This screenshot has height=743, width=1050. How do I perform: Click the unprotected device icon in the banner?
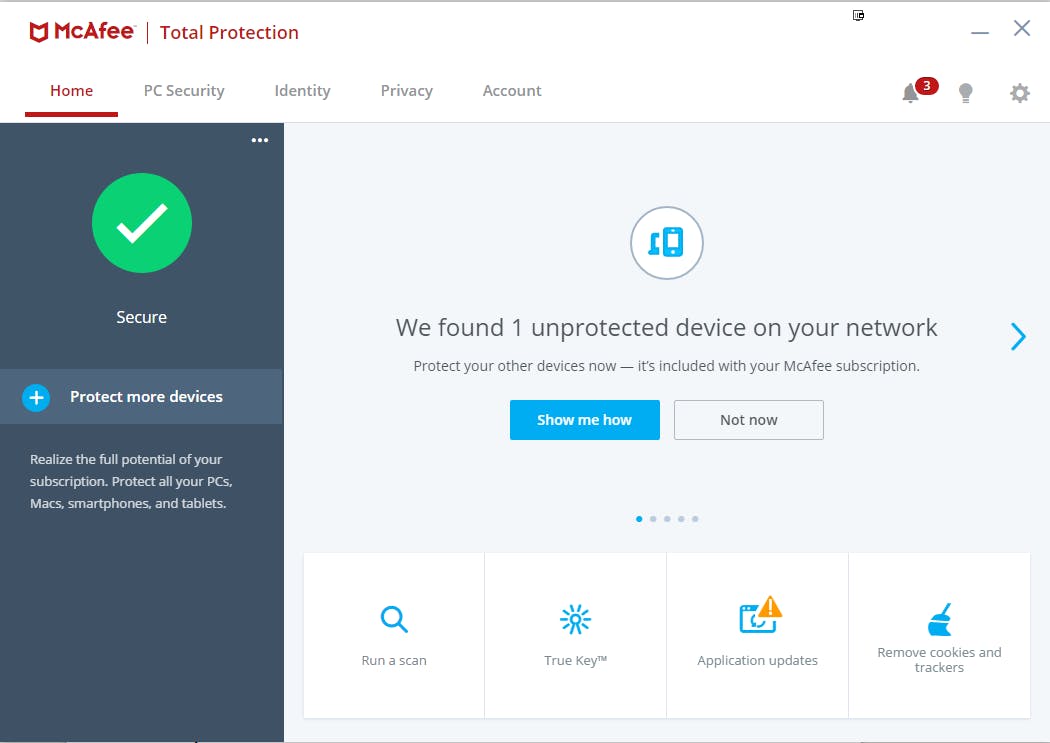coord(667,243)
